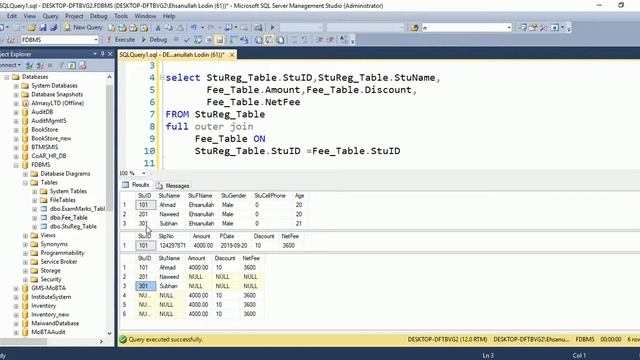Click the Object Explorer horizontal scrollbar right arrow
The height and width of the screenshot is (360, 640).
(102, 342)
